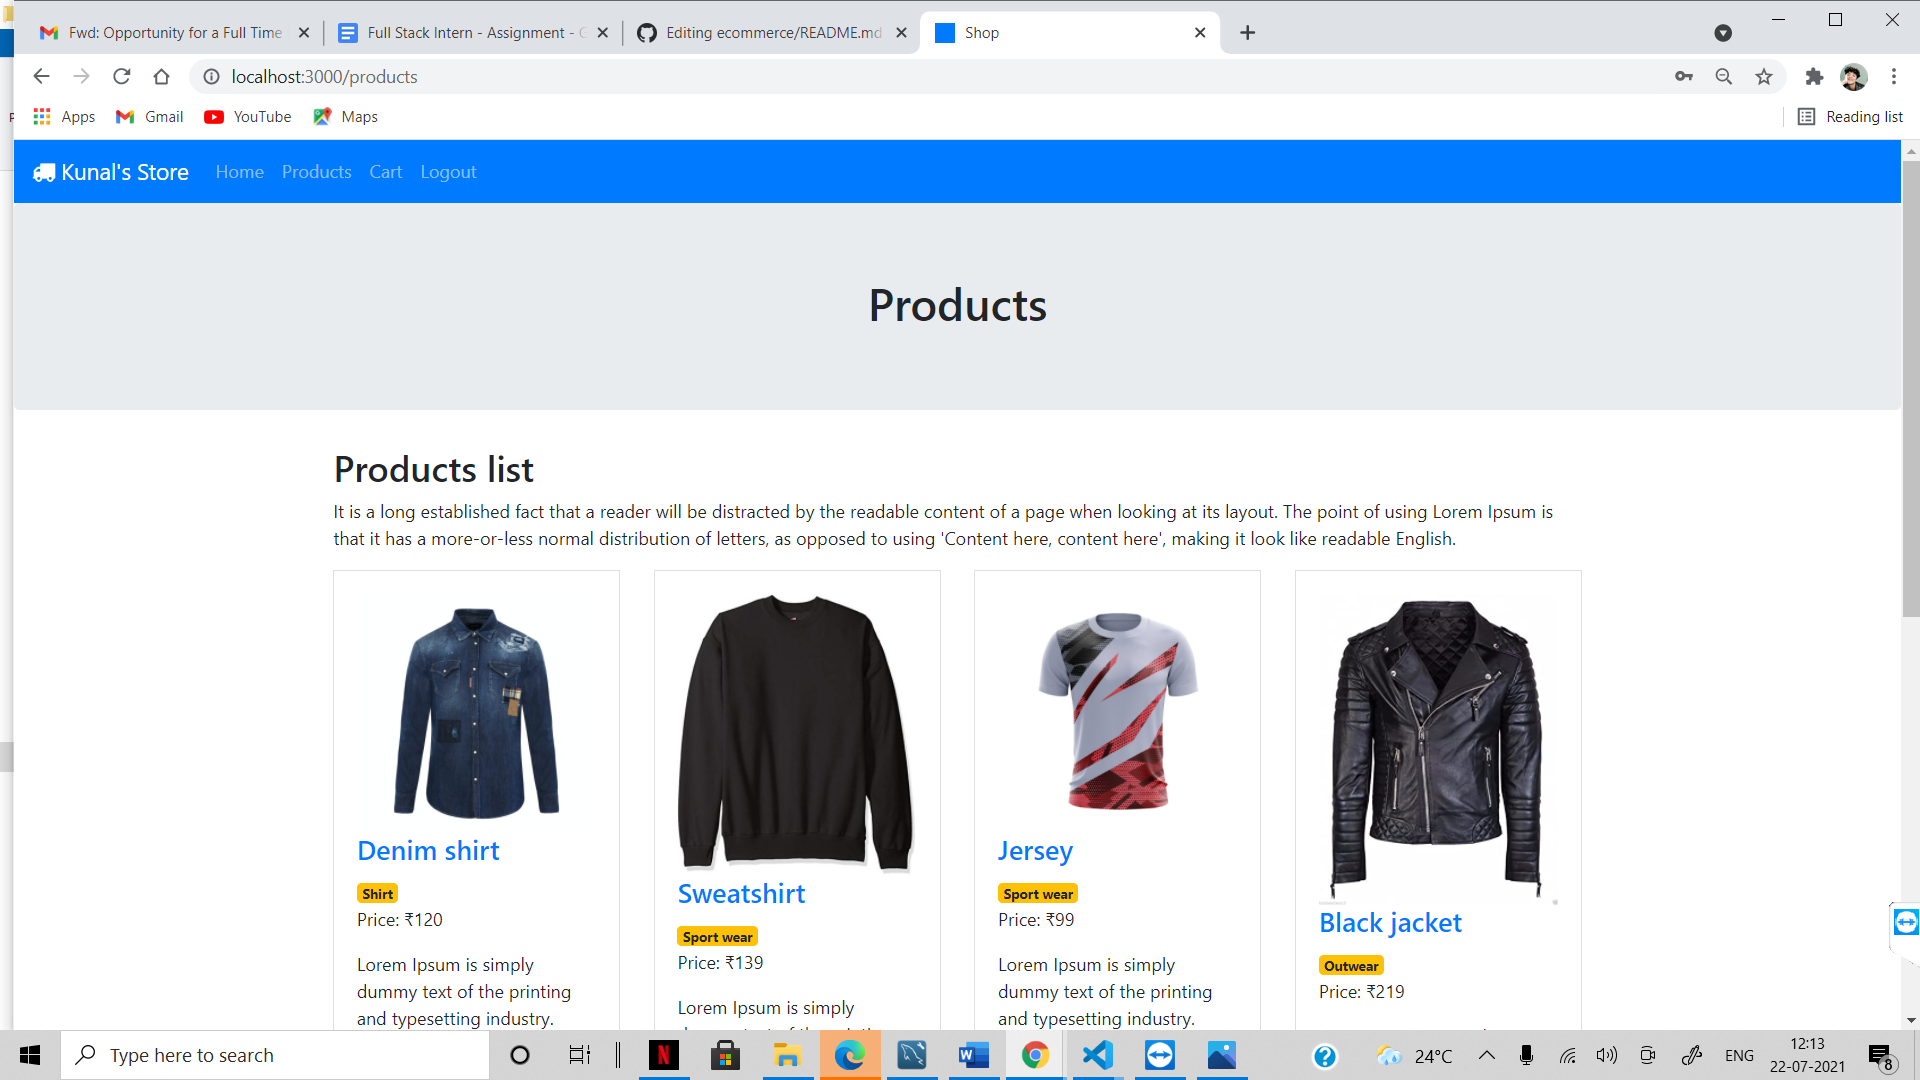Launch Netflix from the taskbar

tap(663, 1055)
